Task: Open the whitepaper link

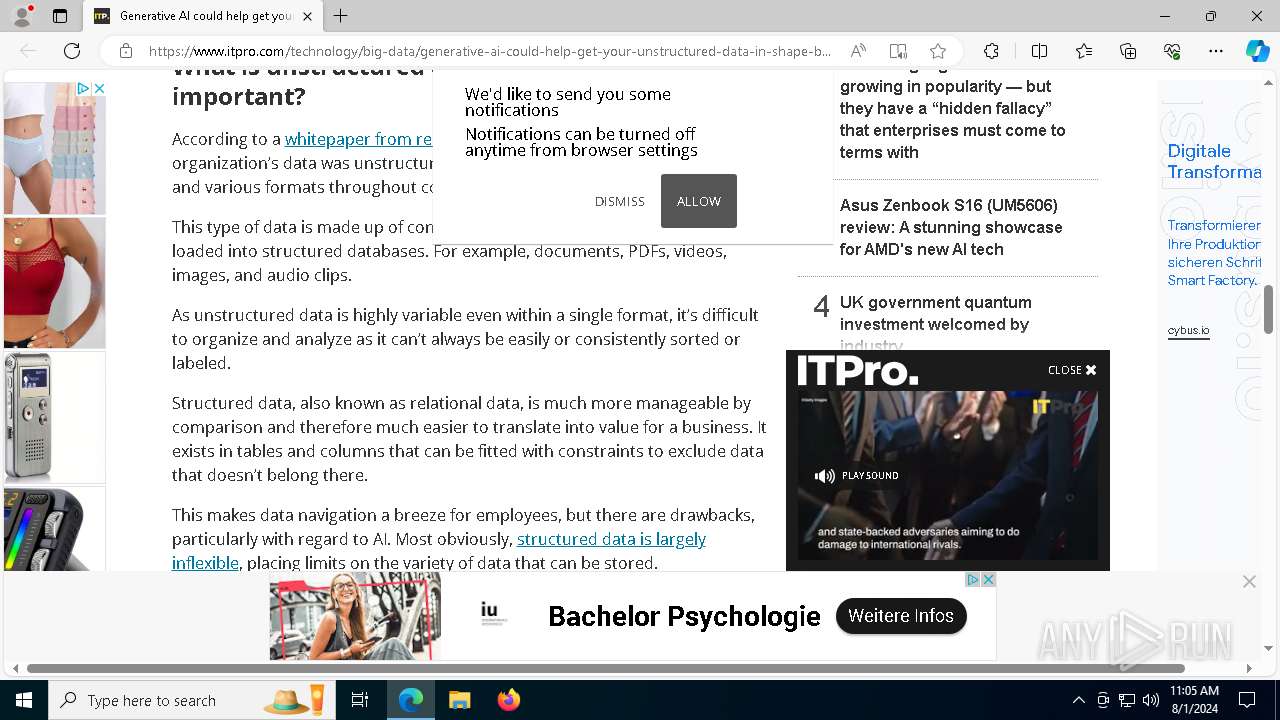Action: tap(358, 139)
